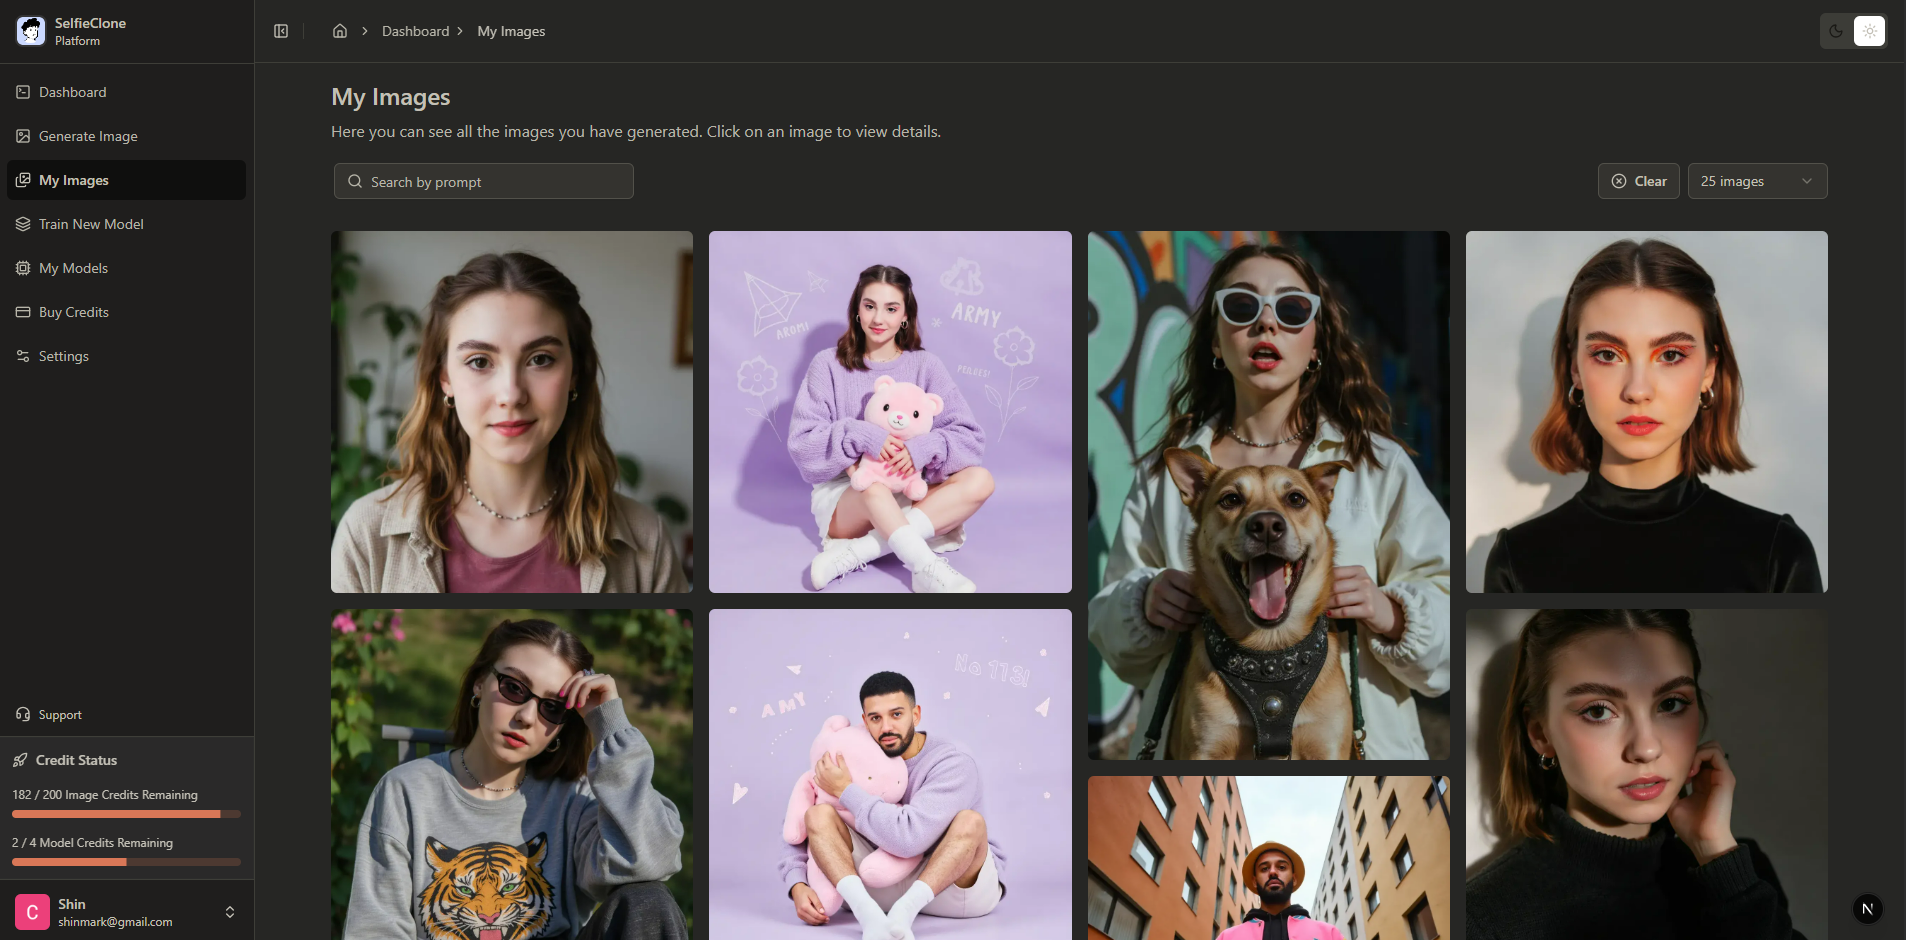Open My Models via the robot icon
This screenshot has width=1906, height=940.
(22, 268)
